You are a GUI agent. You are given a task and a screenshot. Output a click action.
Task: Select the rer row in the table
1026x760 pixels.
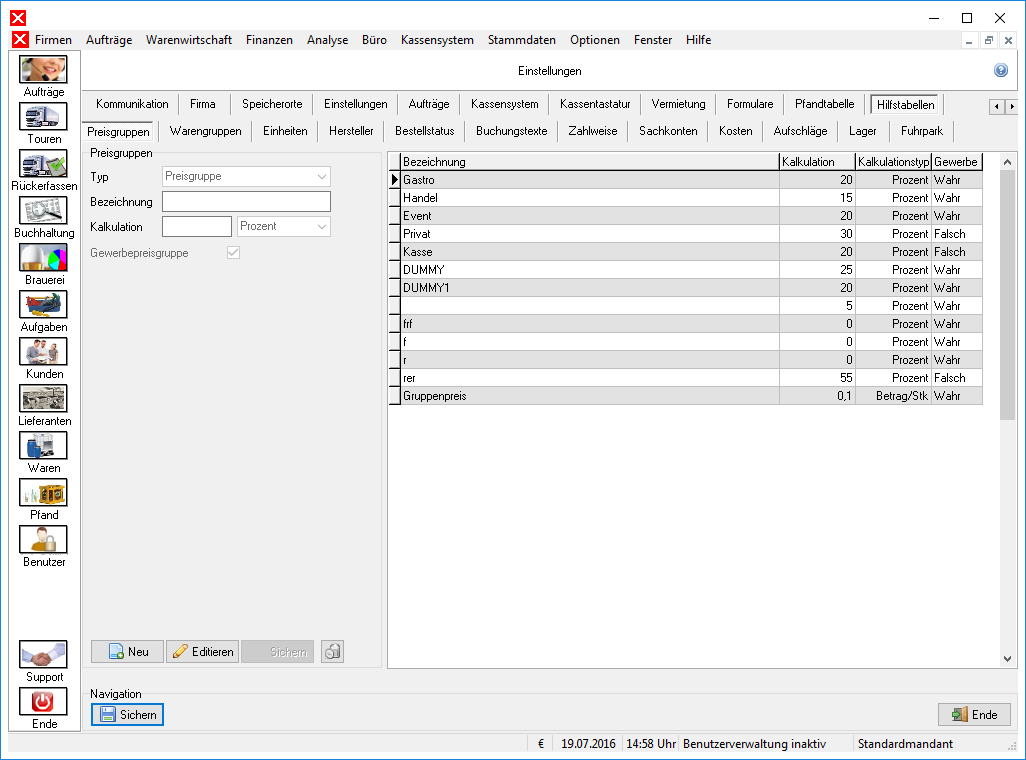tap(686, 378)
